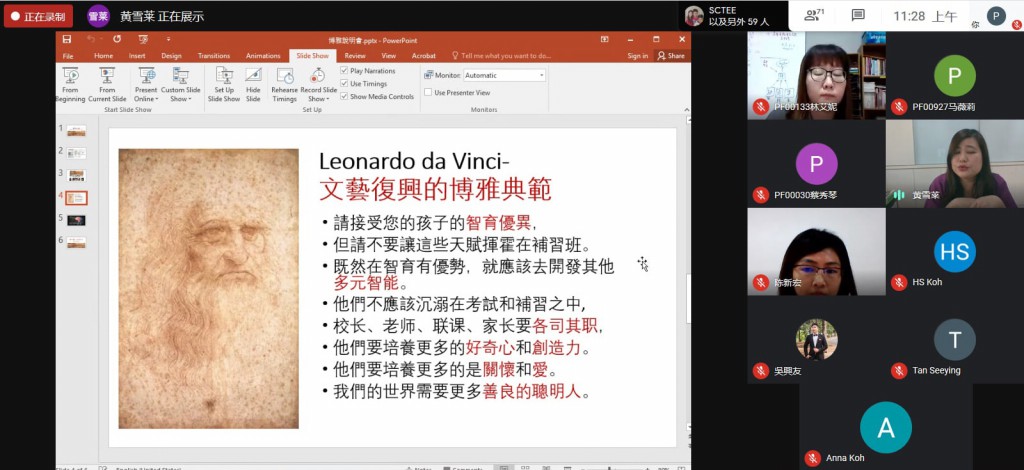Click muted mic icon on PF00133林艾妮 tile
1024x470 pixels.
760,106
